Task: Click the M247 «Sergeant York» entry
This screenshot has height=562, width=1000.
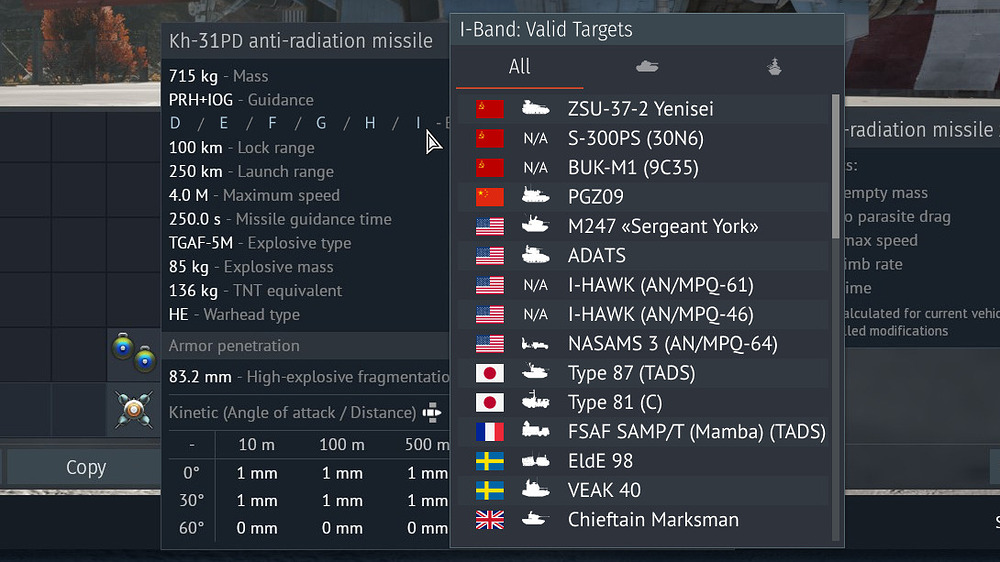Action: pos(643,226)
